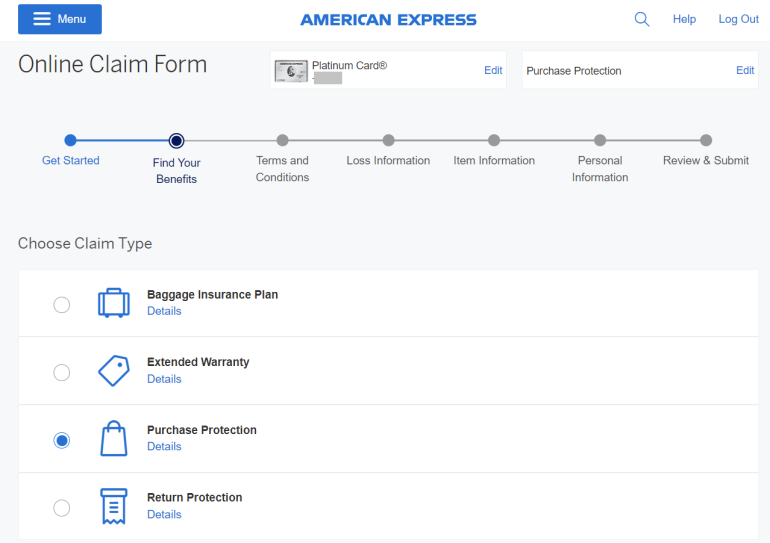Select the Purchase Protection radio button

click(62, 440)
